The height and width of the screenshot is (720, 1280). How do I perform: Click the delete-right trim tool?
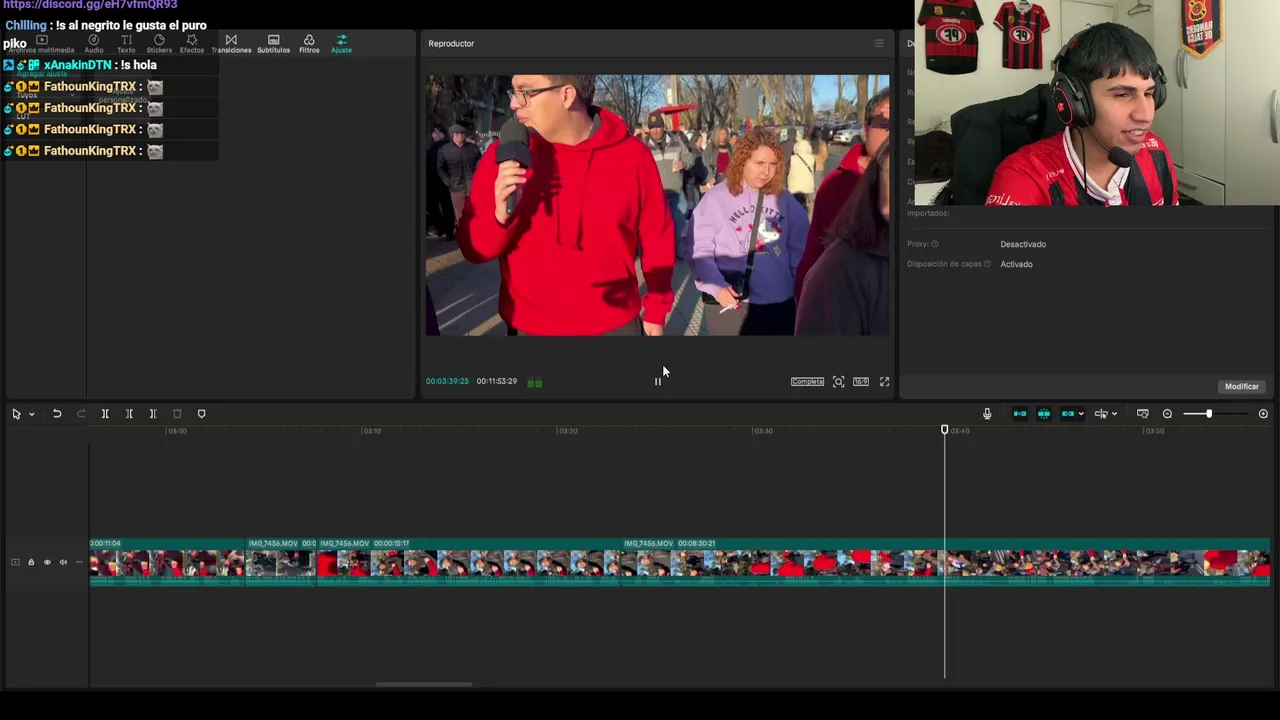click(153, 414)
